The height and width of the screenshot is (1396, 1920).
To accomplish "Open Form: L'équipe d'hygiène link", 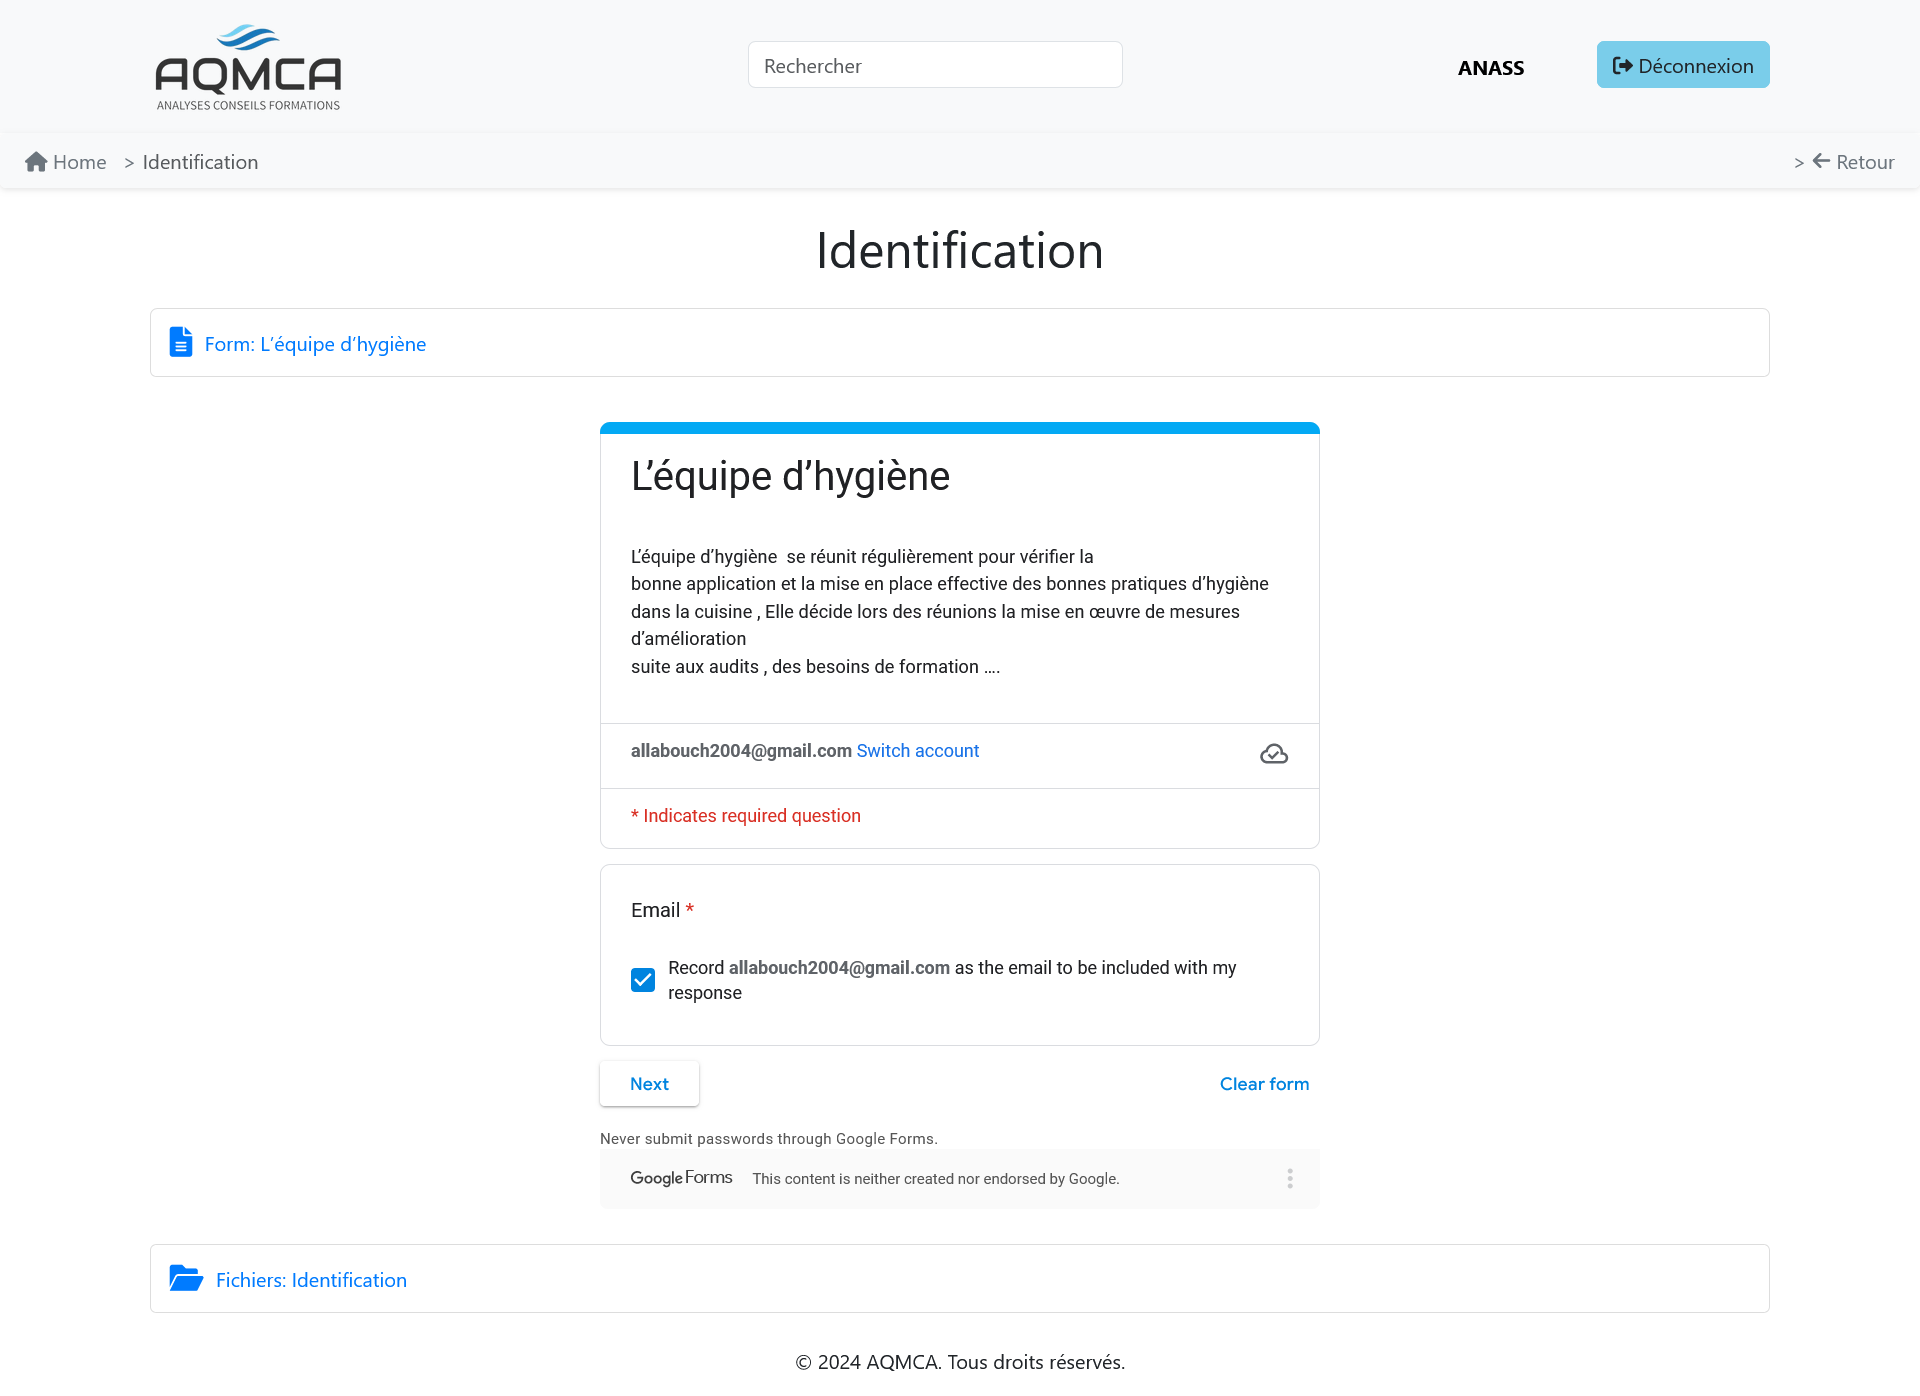I will [315, 344].
